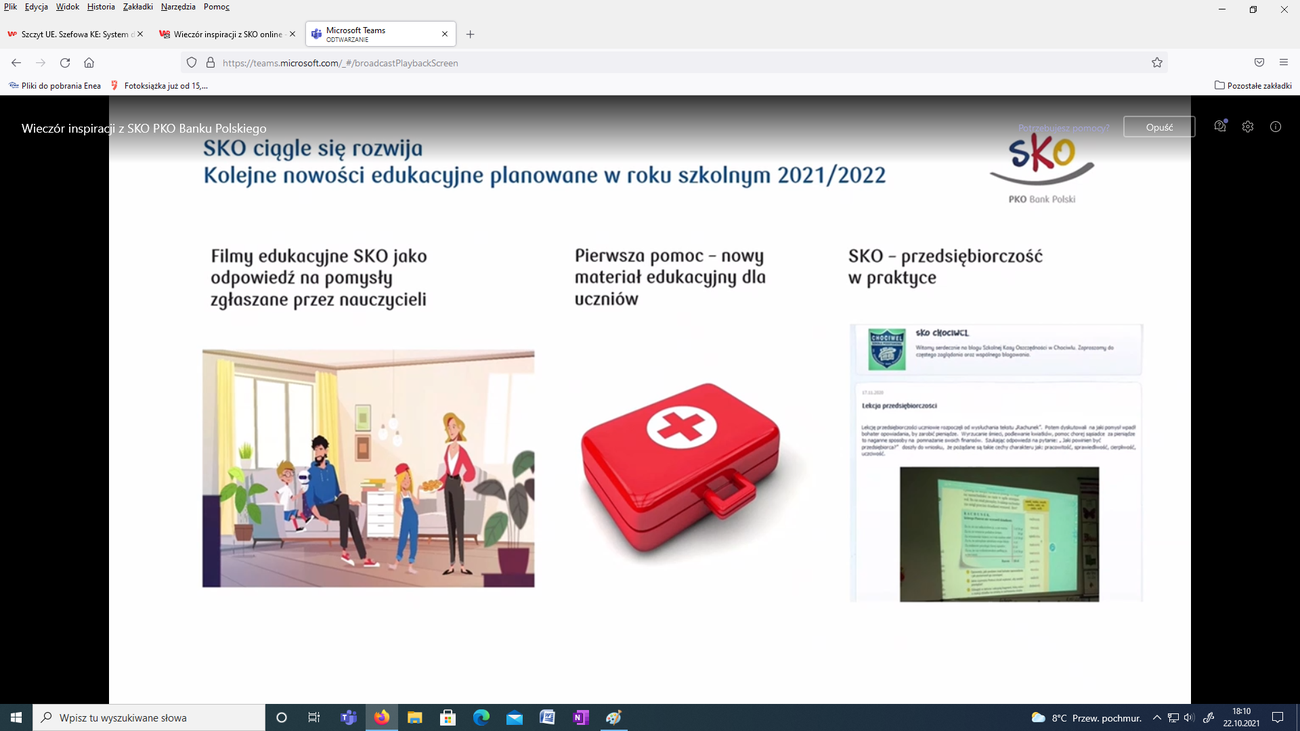Viewport: 1300px width, 731px height.
Task: Open the Widok menu
Action: (67, 7)
